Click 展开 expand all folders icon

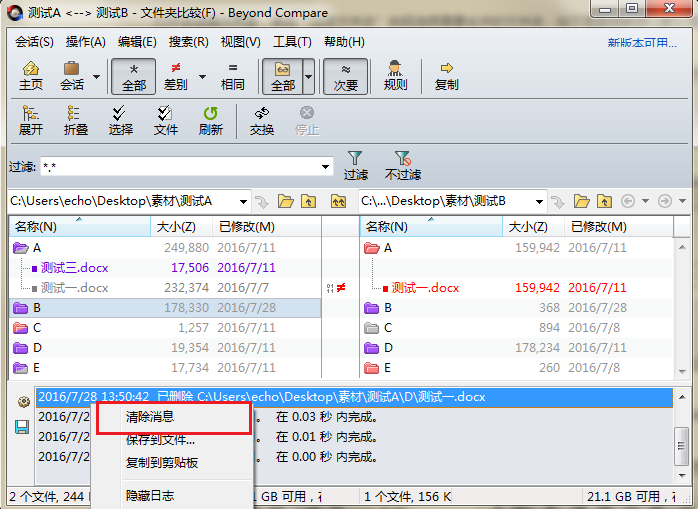point(31,121)
